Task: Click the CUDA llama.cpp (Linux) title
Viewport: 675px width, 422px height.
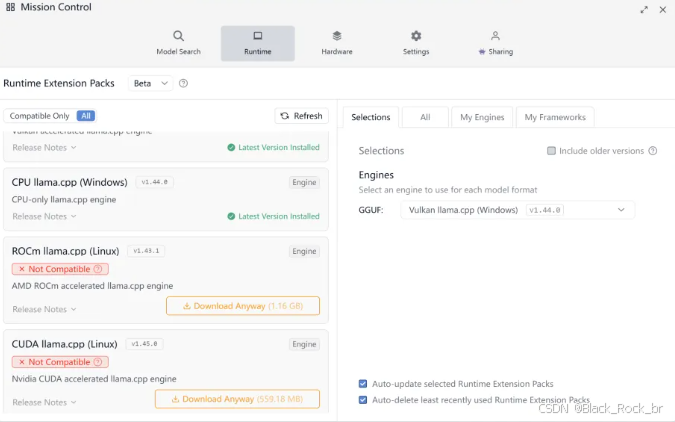Action: pos(65,344)
